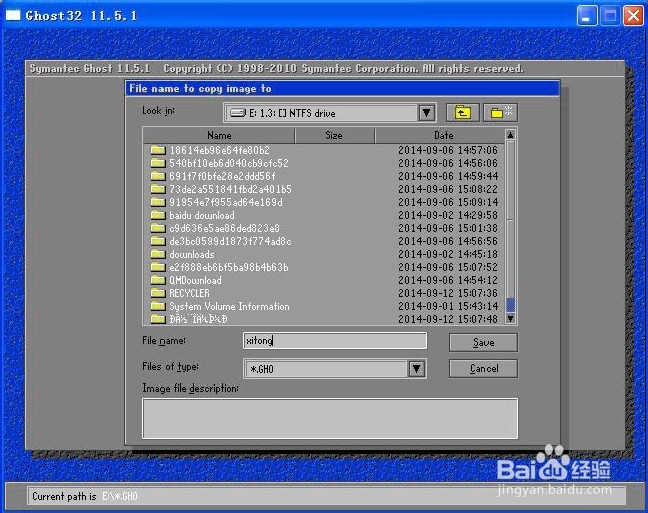Click the Ghost32 window title bar icon

coord(13,15)
